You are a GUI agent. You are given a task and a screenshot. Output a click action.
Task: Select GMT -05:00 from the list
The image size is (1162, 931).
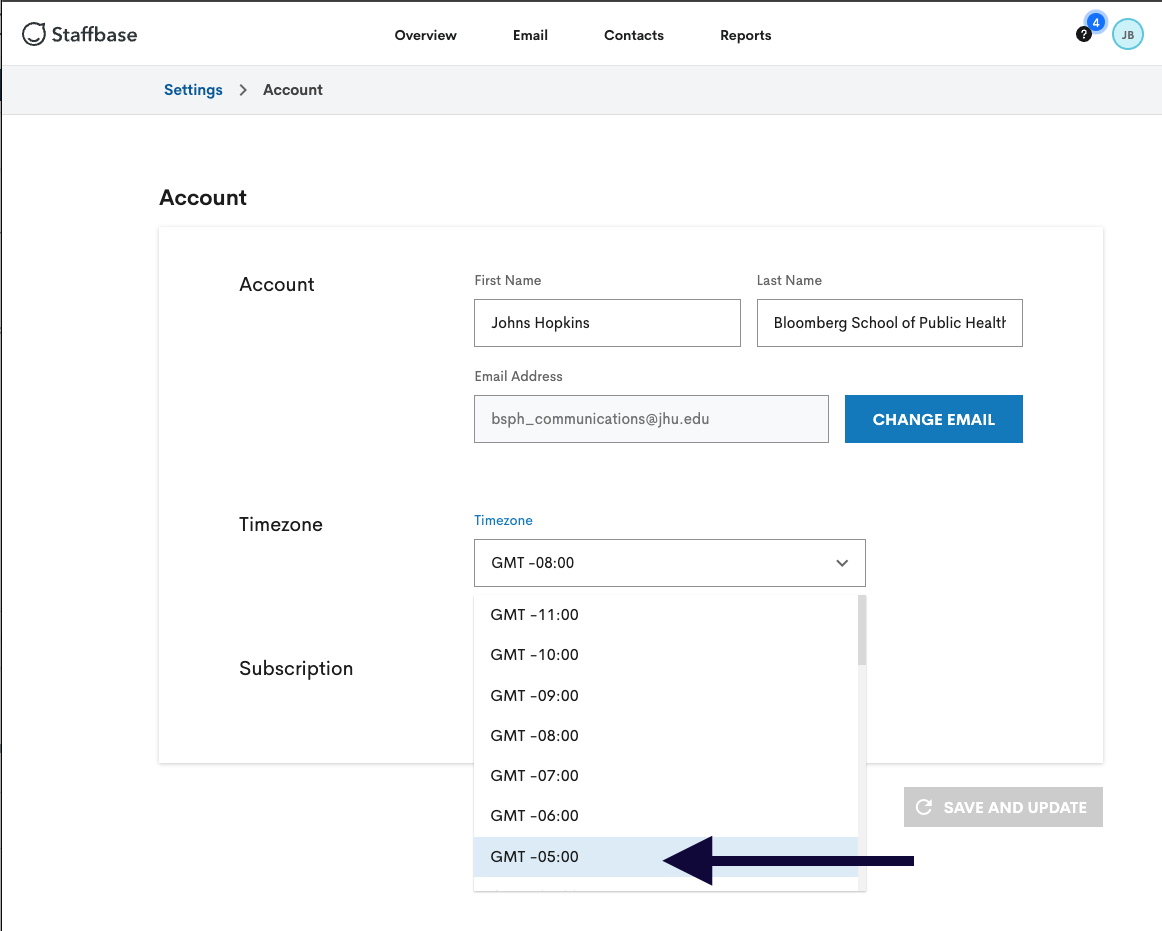coord(665,856)
